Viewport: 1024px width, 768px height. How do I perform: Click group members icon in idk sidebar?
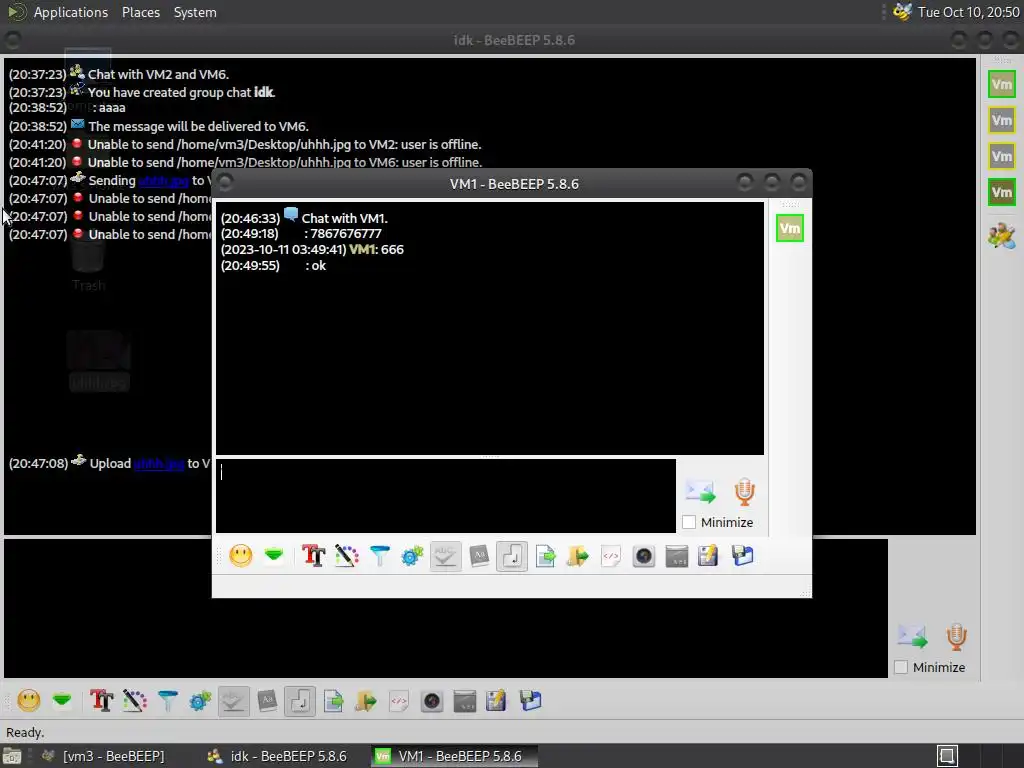pos(1002,235)
